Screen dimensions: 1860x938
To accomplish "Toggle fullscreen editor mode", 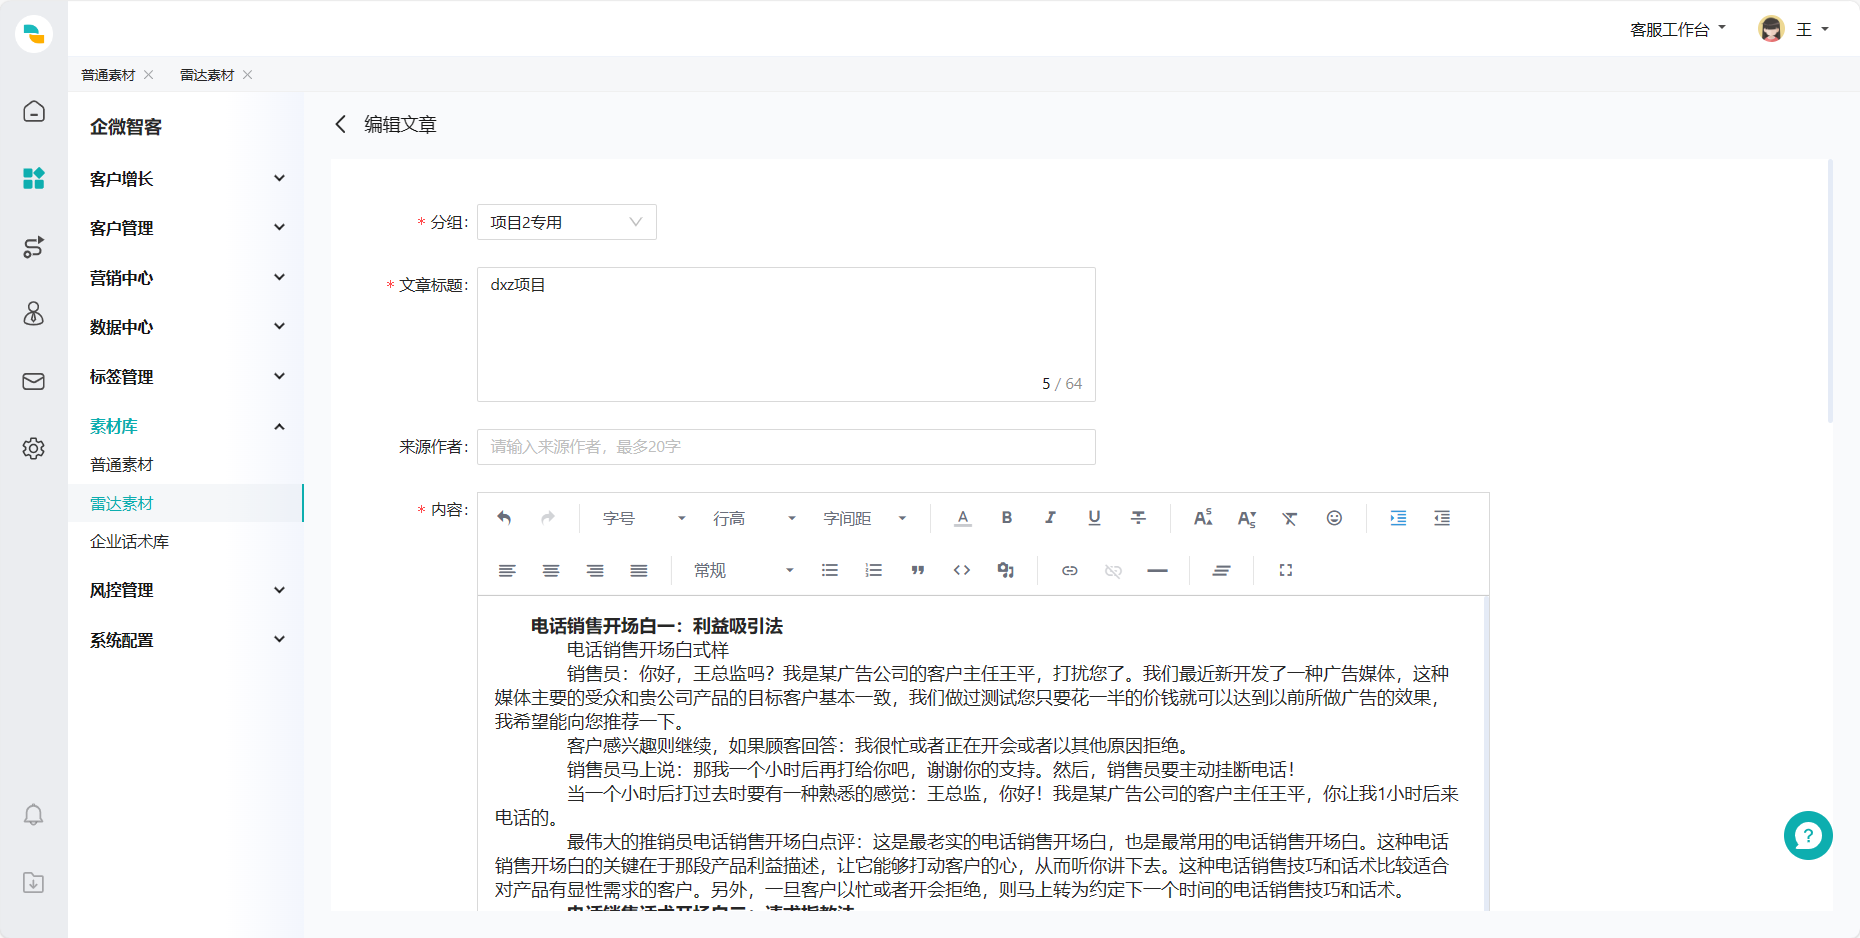I will tap(1286, 570).
